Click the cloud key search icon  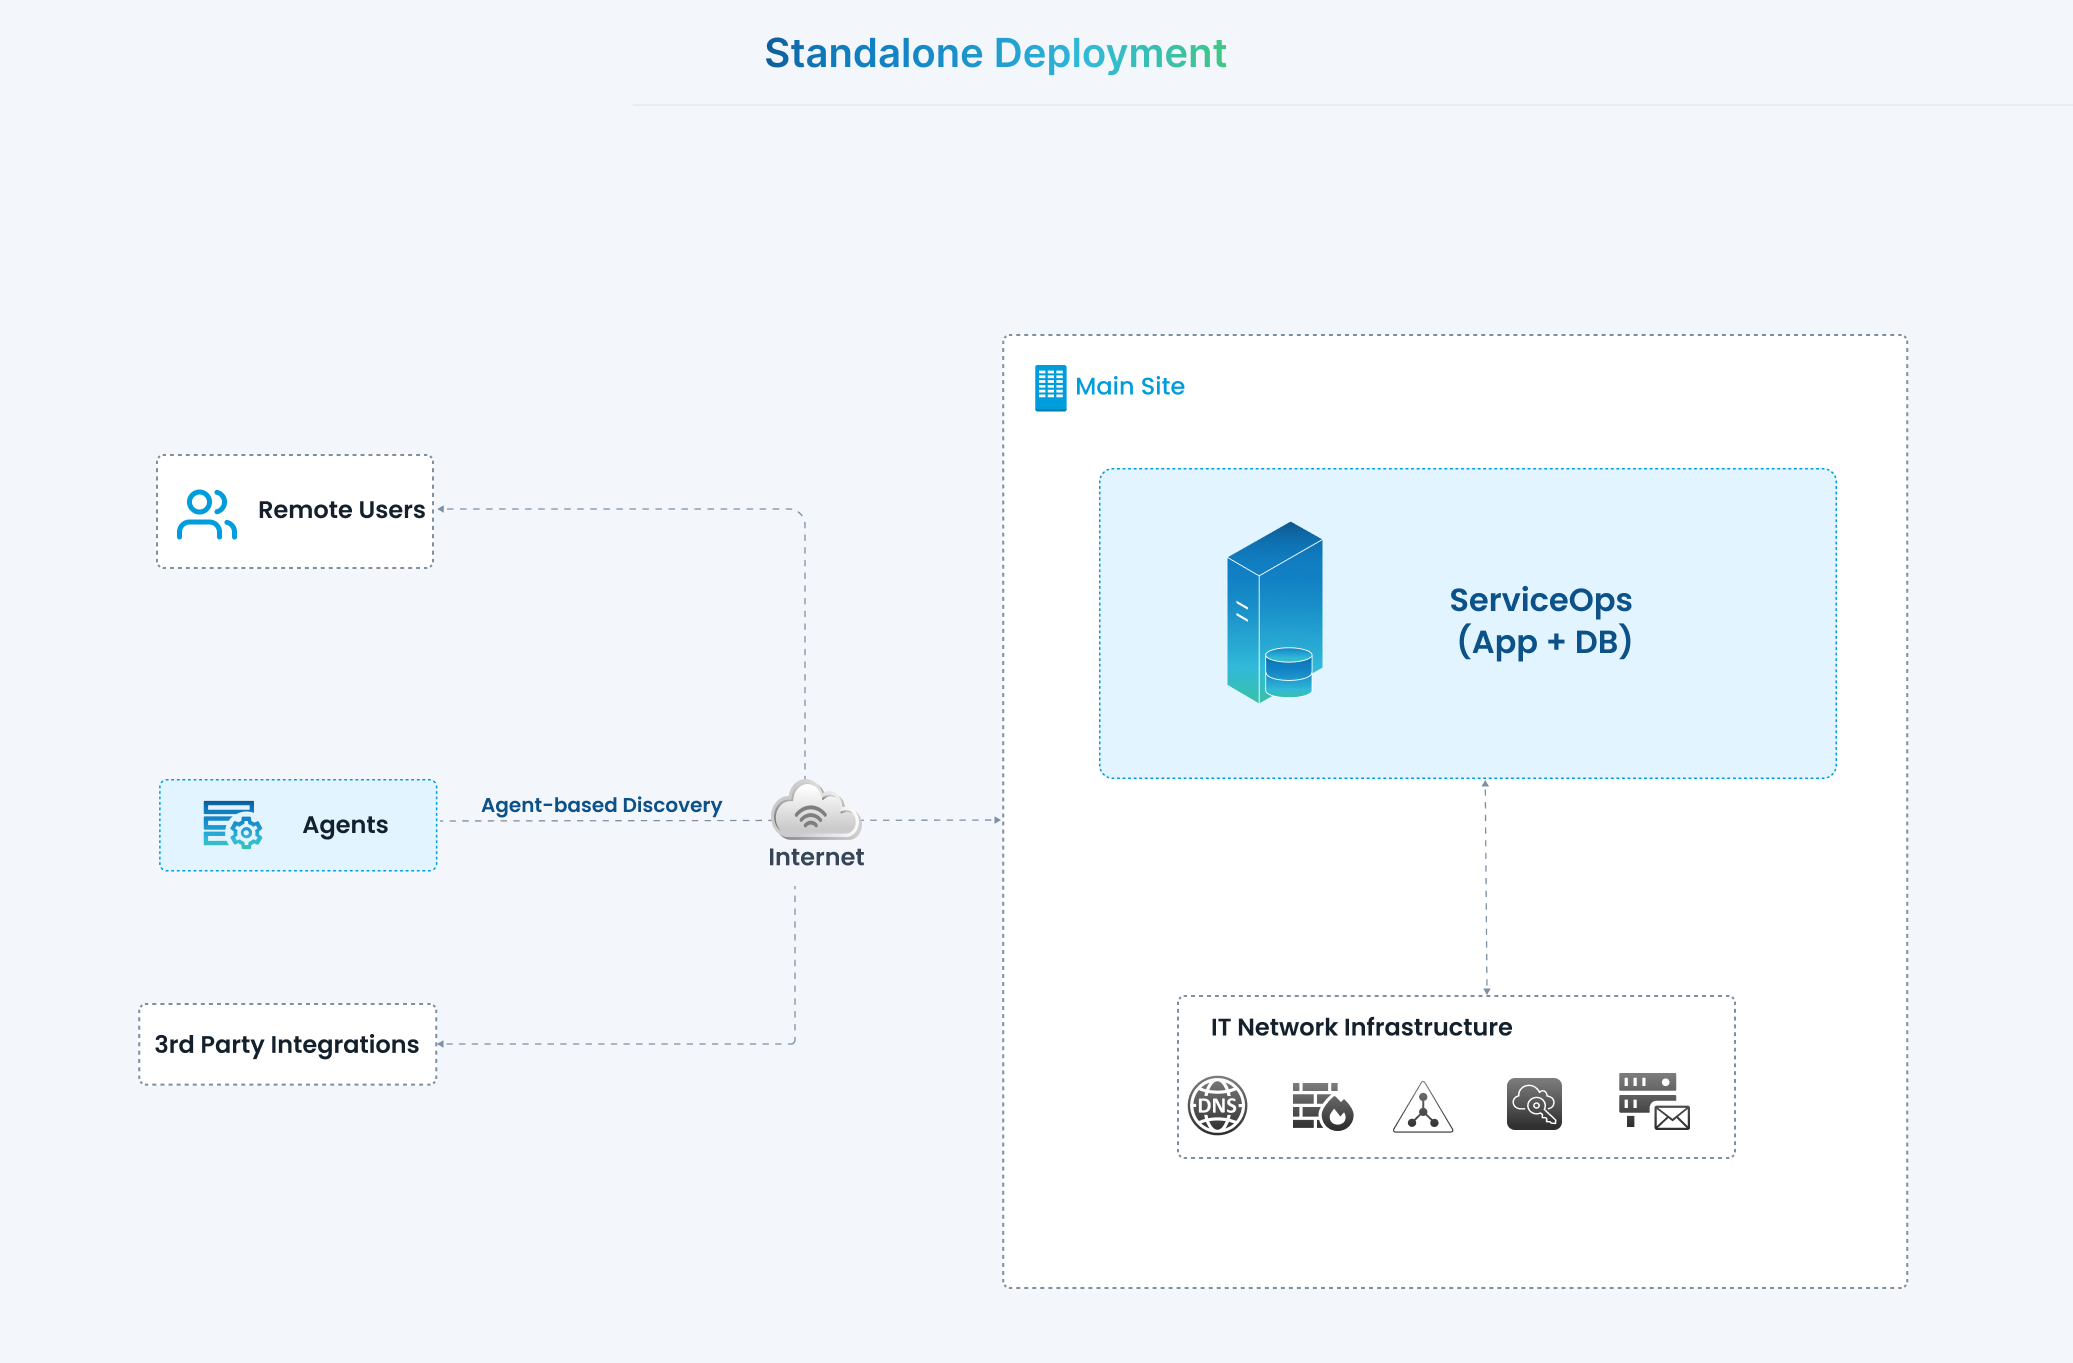click(1534, 1104)
